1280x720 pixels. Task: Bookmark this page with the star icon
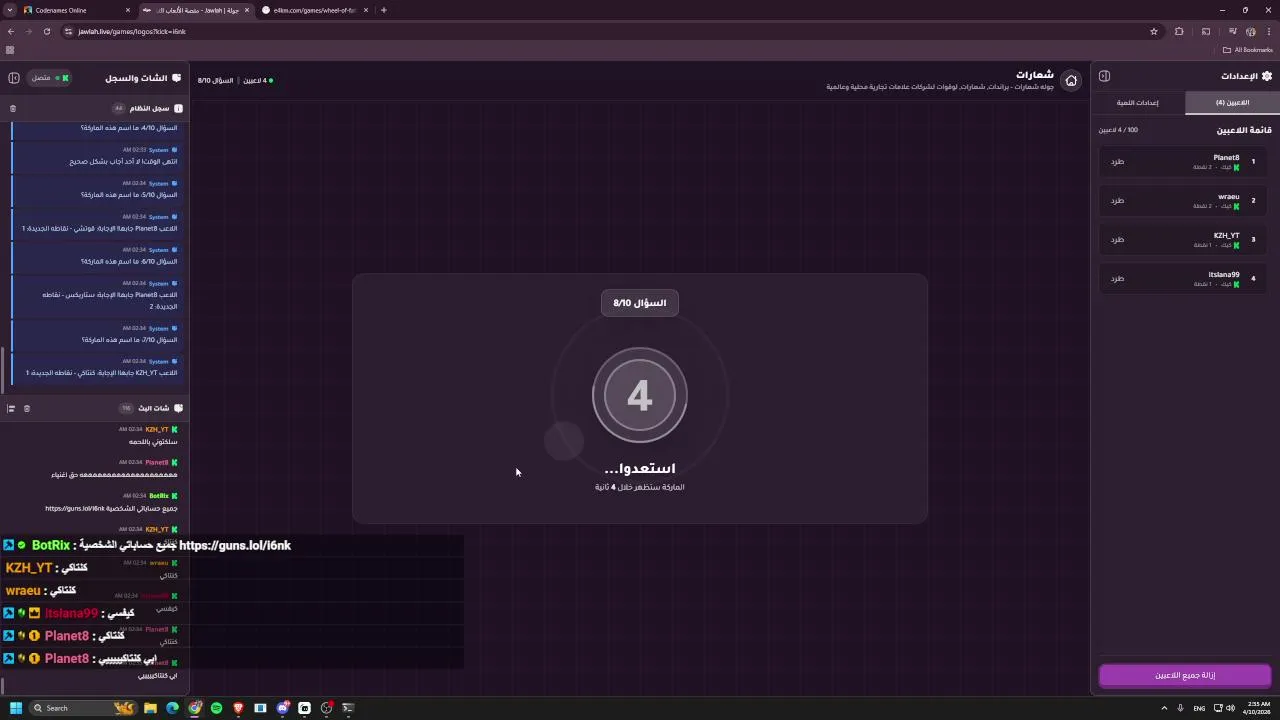[x=1154, y=31]
